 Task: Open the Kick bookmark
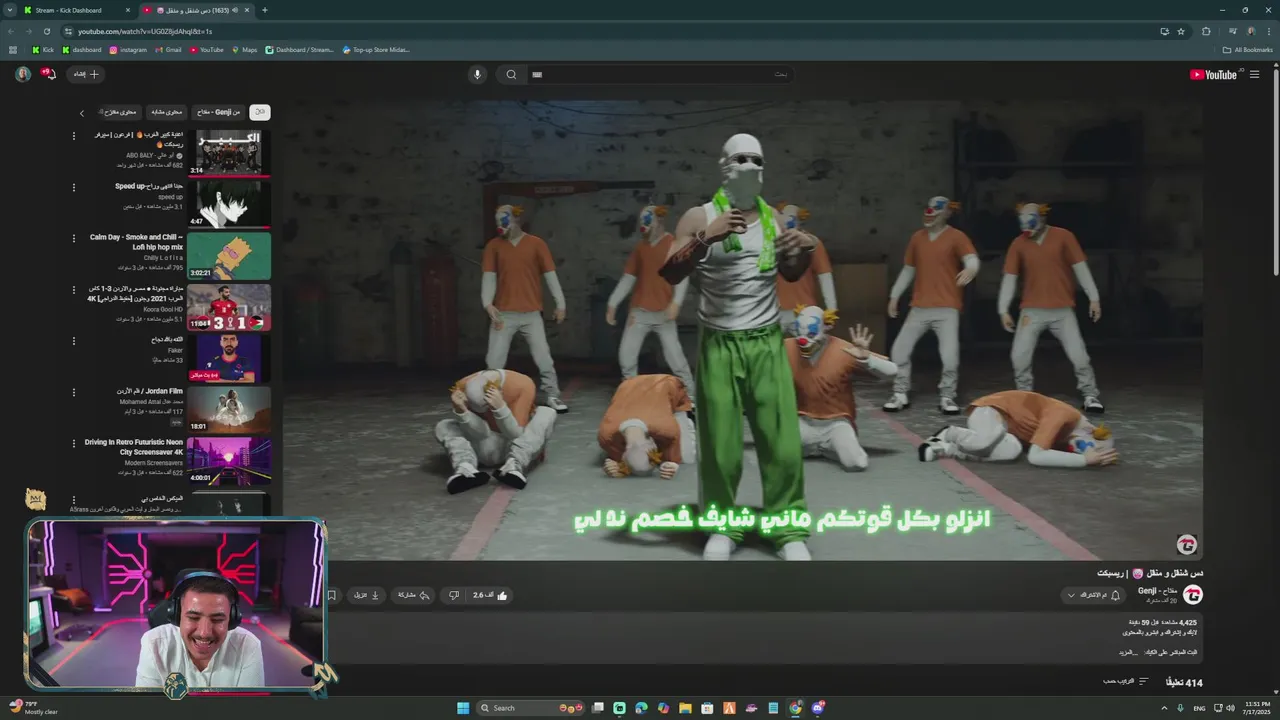coord(43,49)
